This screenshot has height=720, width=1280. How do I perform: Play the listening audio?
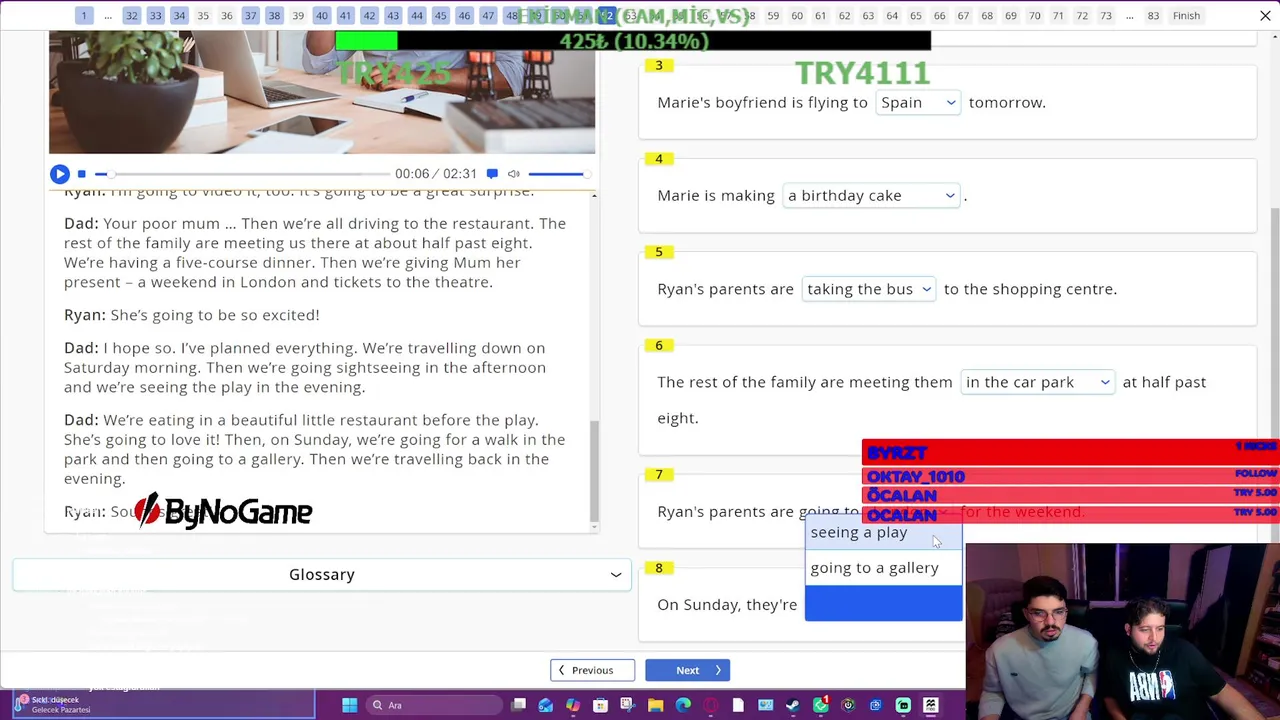pos(60,174)
